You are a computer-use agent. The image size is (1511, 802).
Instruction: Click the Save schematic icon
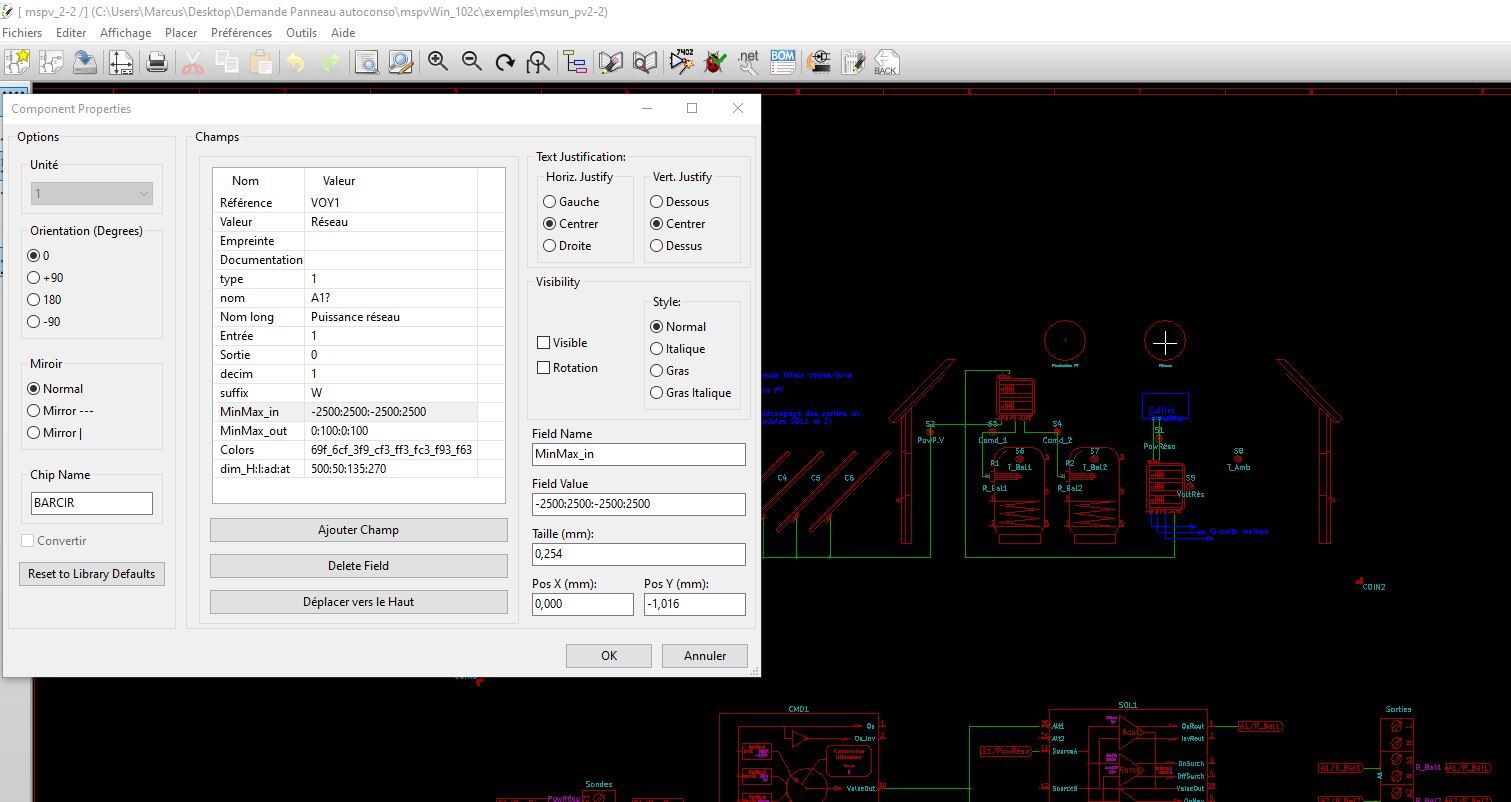pyautogui.click(x=85, y=62)
